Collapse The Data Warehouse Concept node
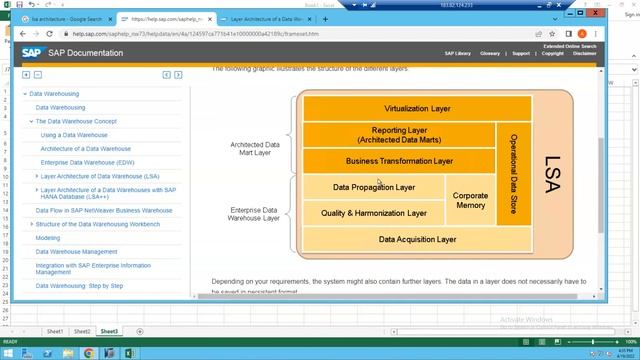This screenshot has height=360, width=640. tap(31, 121)
